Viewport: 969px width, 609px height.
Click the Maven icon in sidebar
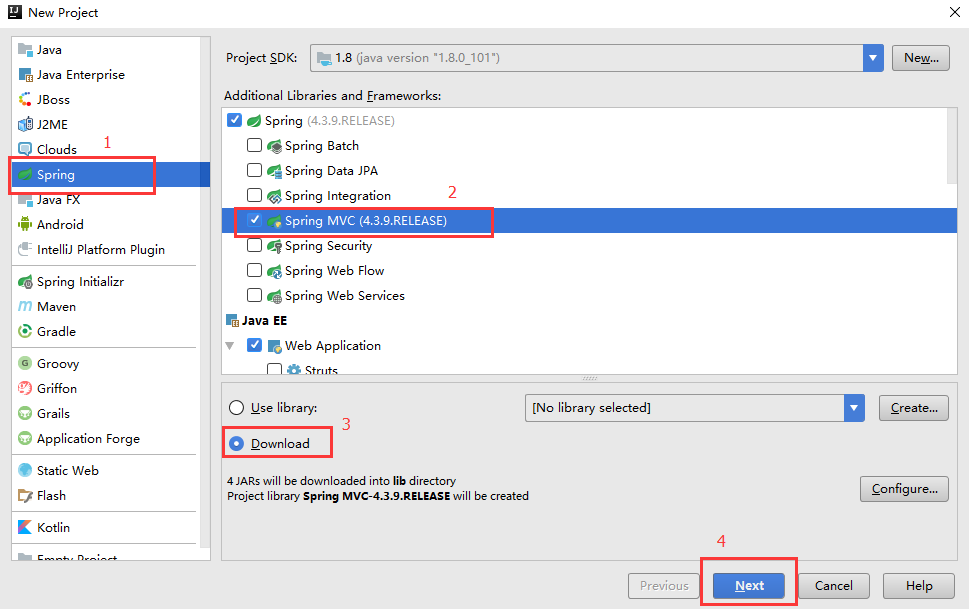[x=25, y=306]
